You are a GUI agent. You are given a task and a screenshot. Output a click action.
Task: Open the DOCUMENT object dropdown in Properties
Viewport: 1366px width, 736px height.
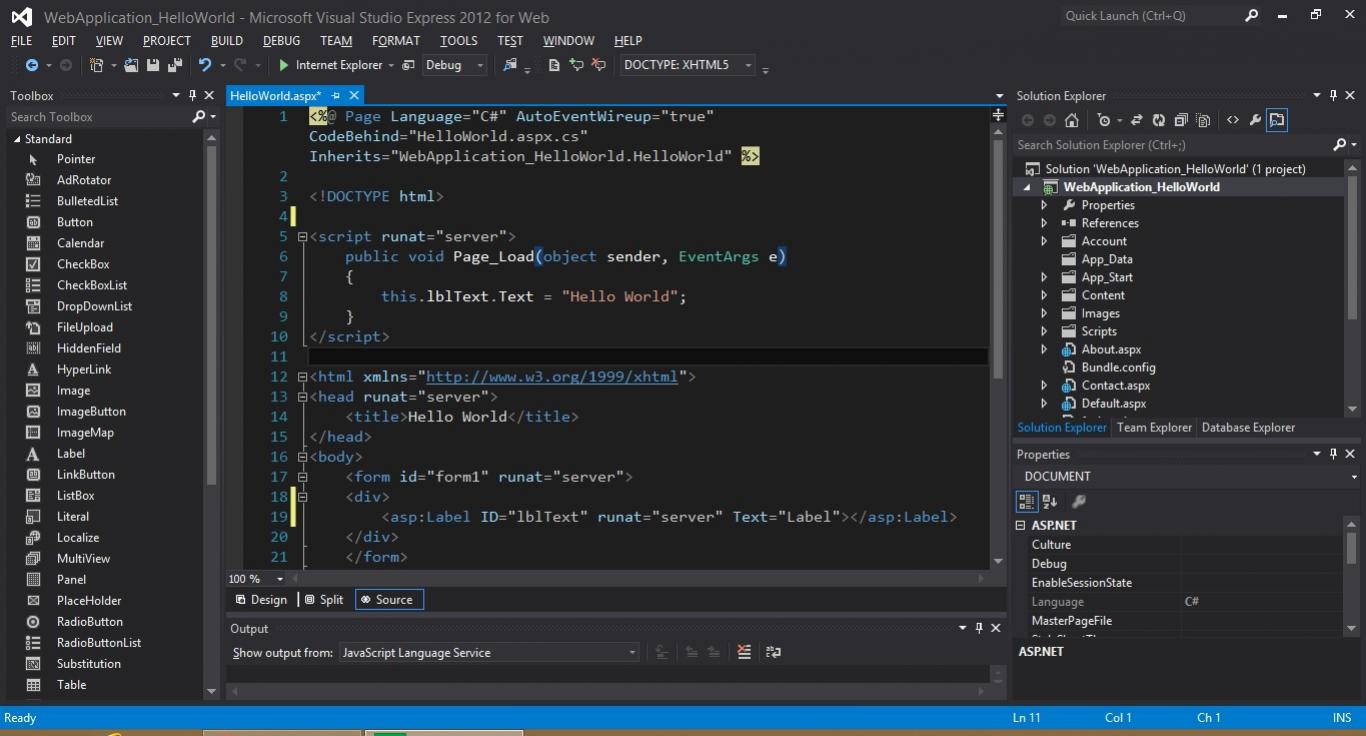coord(1353,477)
